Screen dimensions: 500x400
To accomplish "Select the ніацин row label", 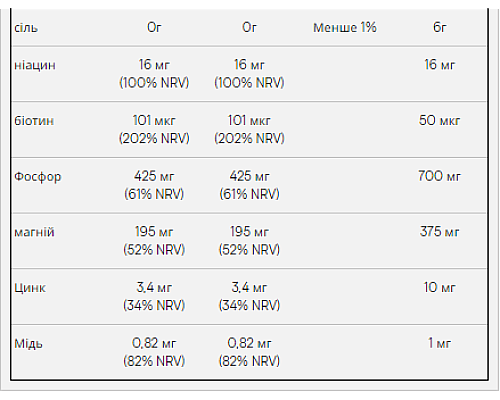I will (x=35, y=65).
